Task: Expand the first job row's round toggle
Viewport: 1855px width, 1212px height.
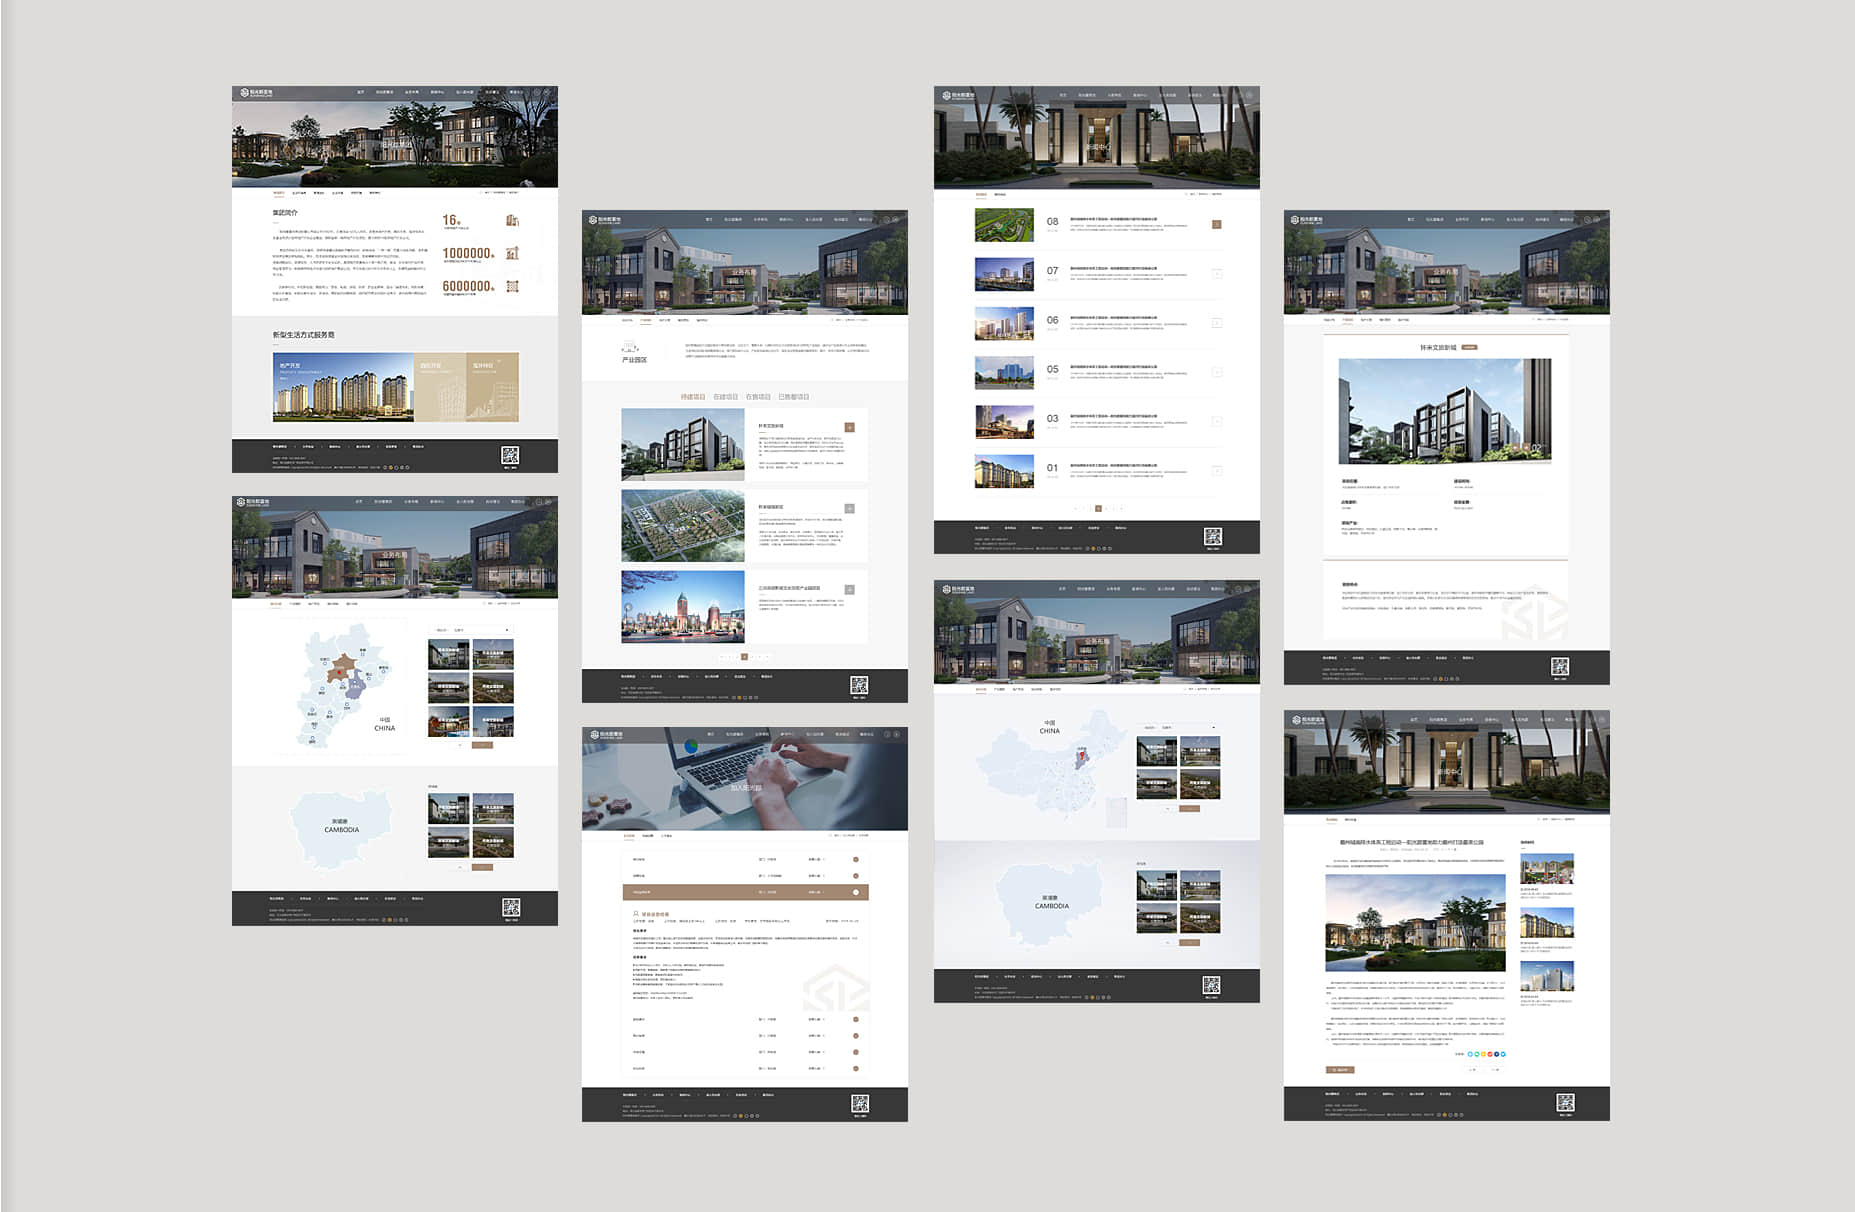Action: (855, 859)
